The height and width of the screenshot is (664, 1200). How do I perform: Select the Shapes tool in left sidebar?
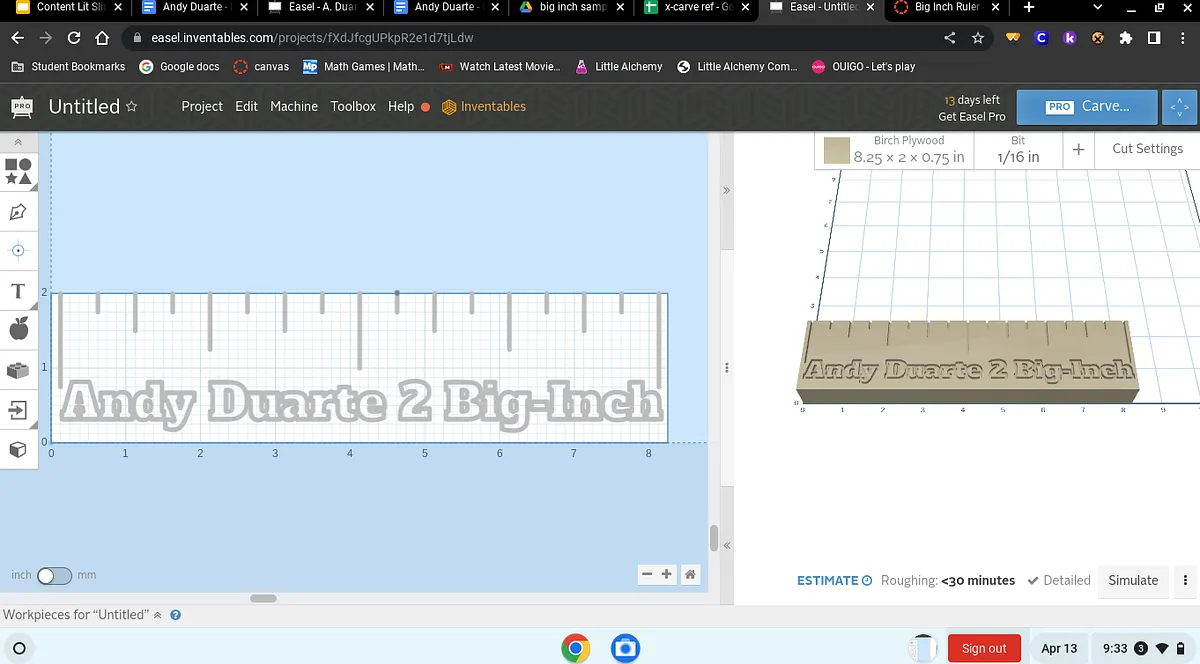point(18,171)
